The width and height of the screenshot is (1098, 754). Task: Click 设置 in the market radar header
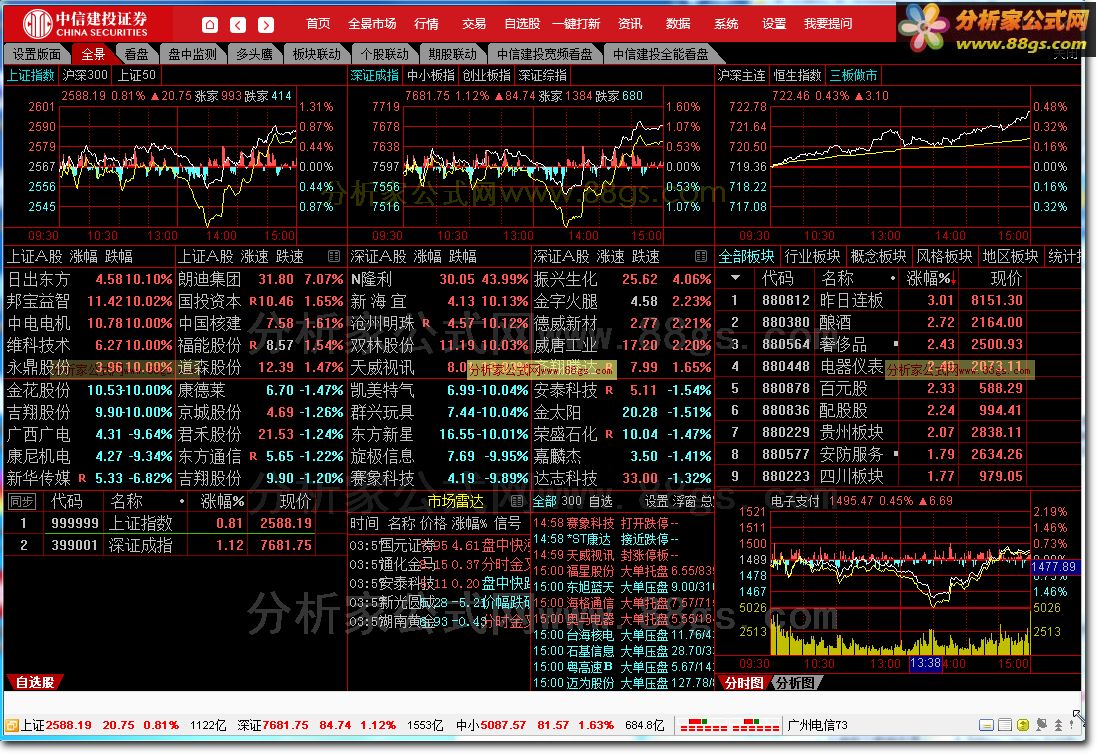click(656, 501)
